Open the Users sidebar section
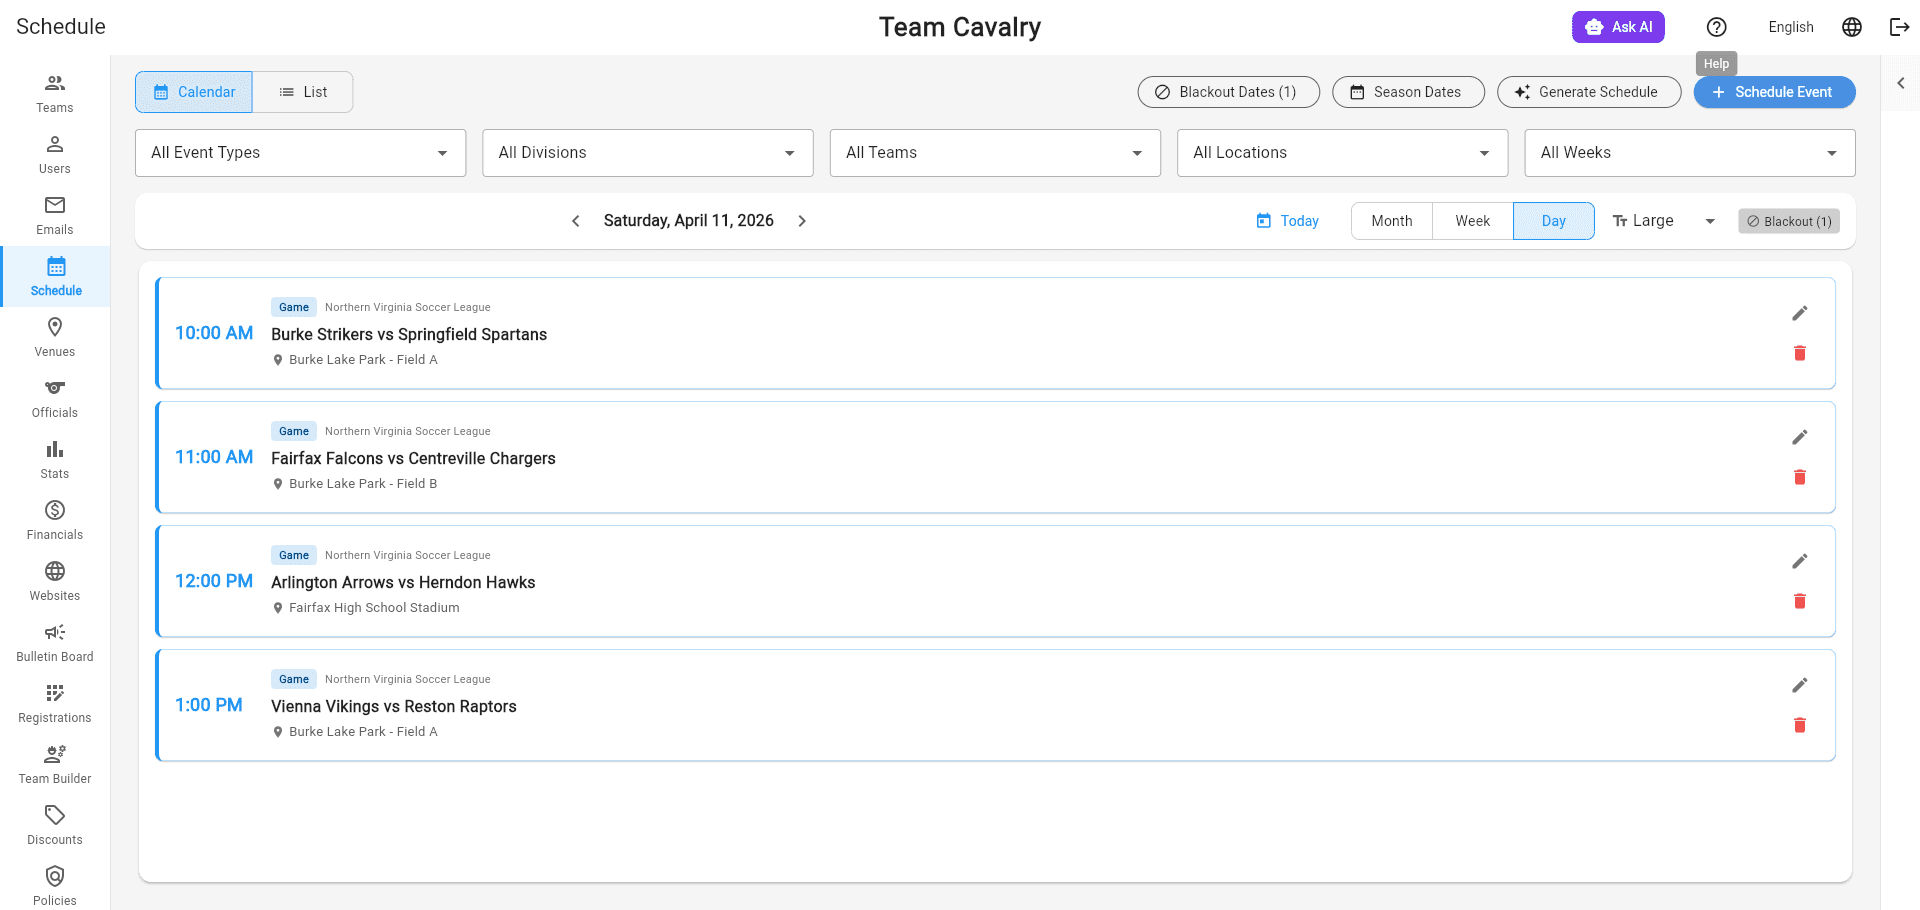Image resolution: width=1920 pixels, height=910 pixels. (55, 155)
